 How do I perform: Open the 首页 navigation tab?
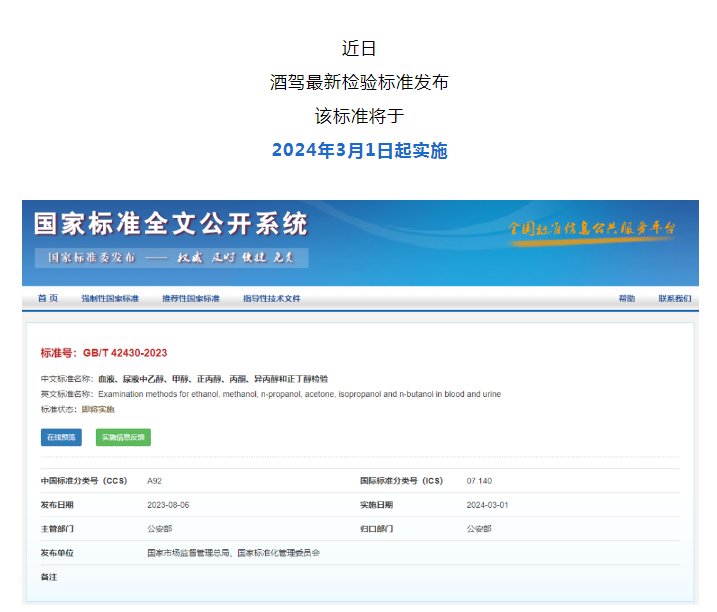click(x=48, y=299)
